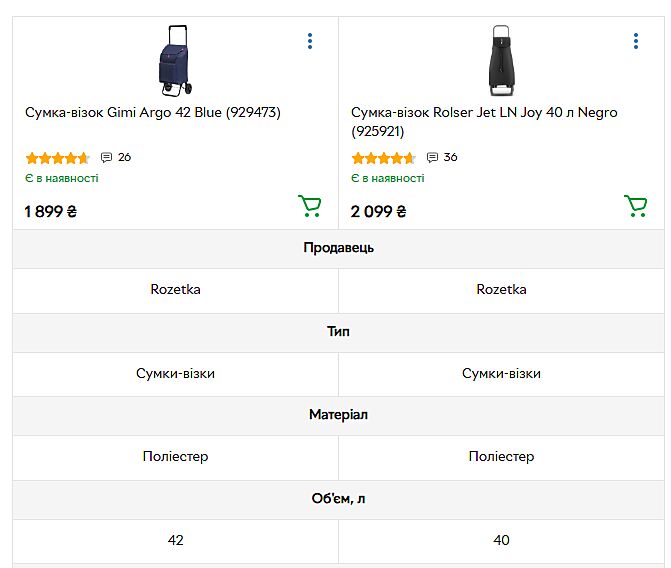Viewport: 671px width, 568px height.
Task: Click the Продавець section header
Action: click(x=339, y=248)
